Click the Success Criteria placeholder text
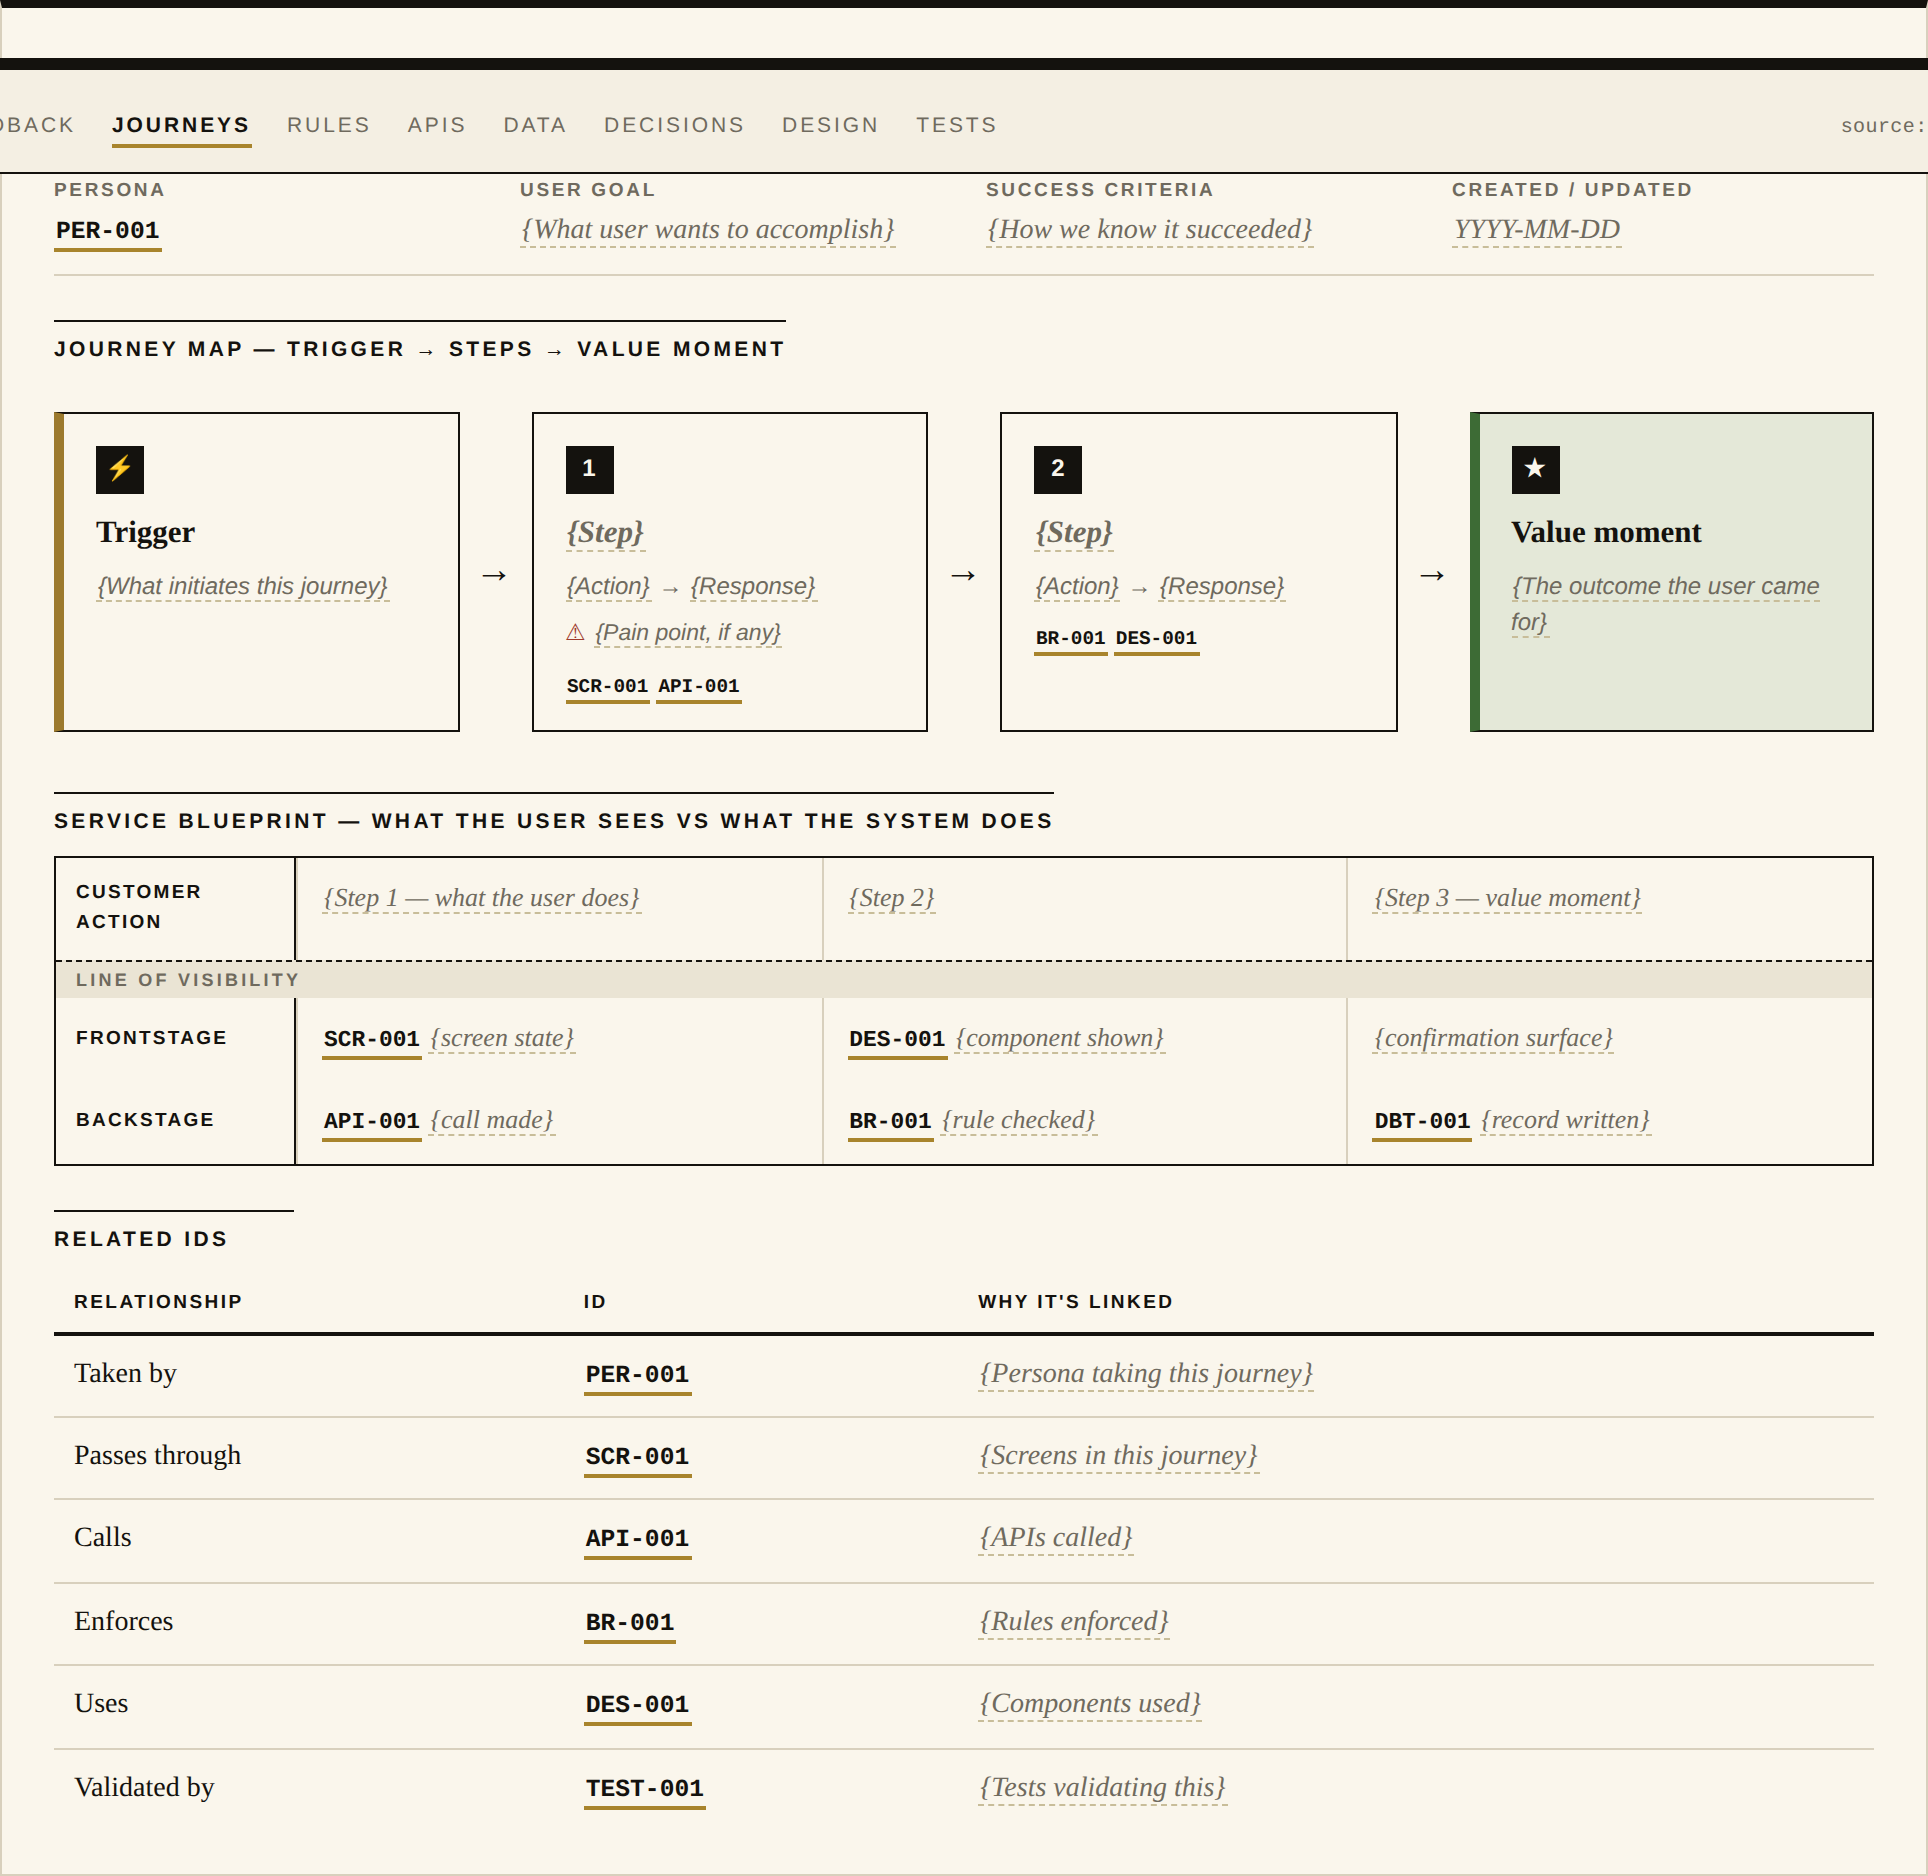The height and width of the screenshot is (1876, 1928). click(1150, 230)
